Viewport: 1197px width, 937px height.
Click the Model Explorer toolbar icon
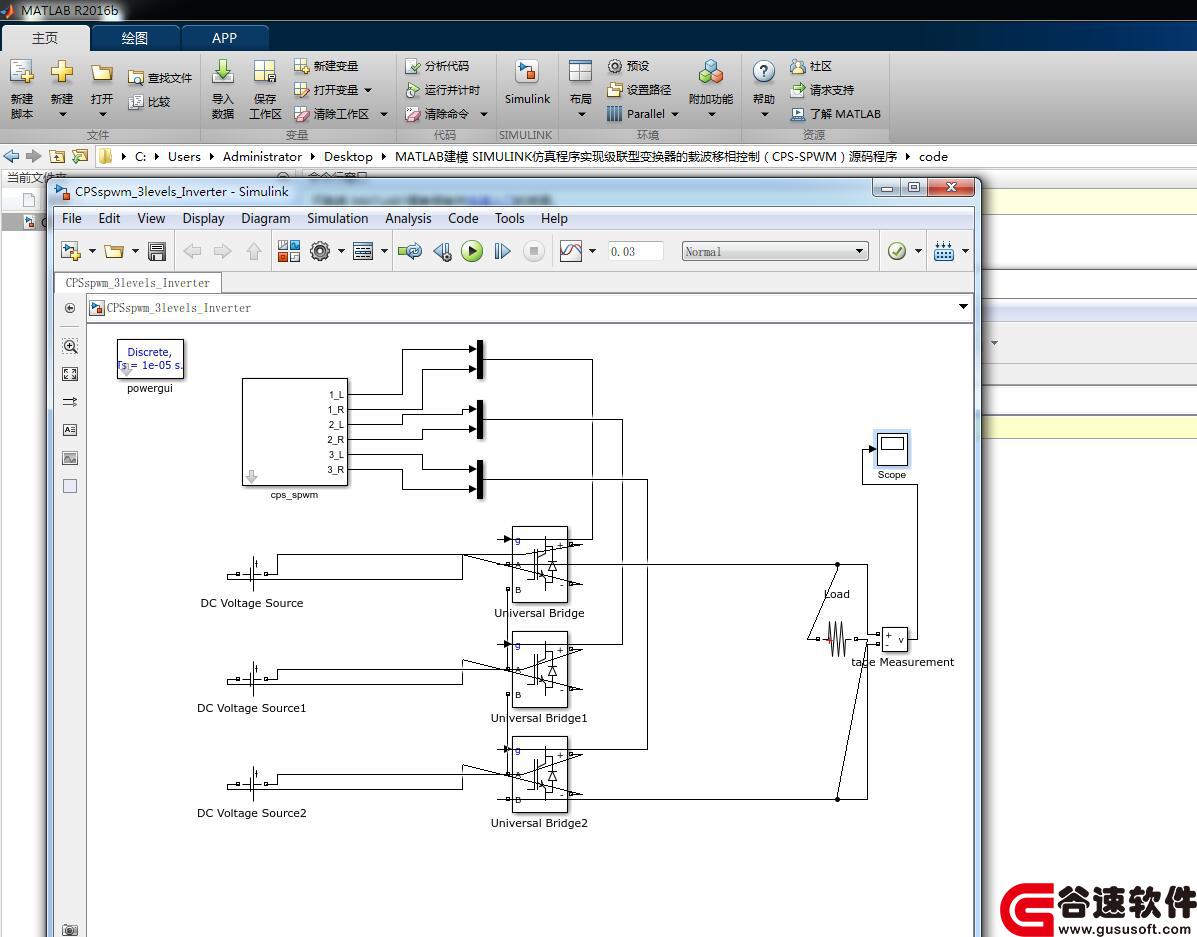tap(363, 251)
